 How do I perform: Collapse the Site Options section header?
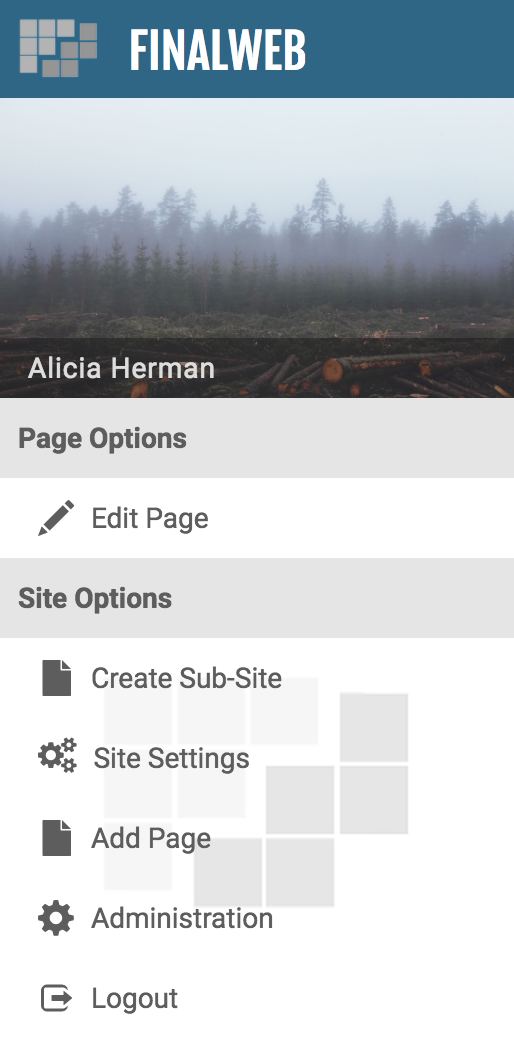point(257,598)
